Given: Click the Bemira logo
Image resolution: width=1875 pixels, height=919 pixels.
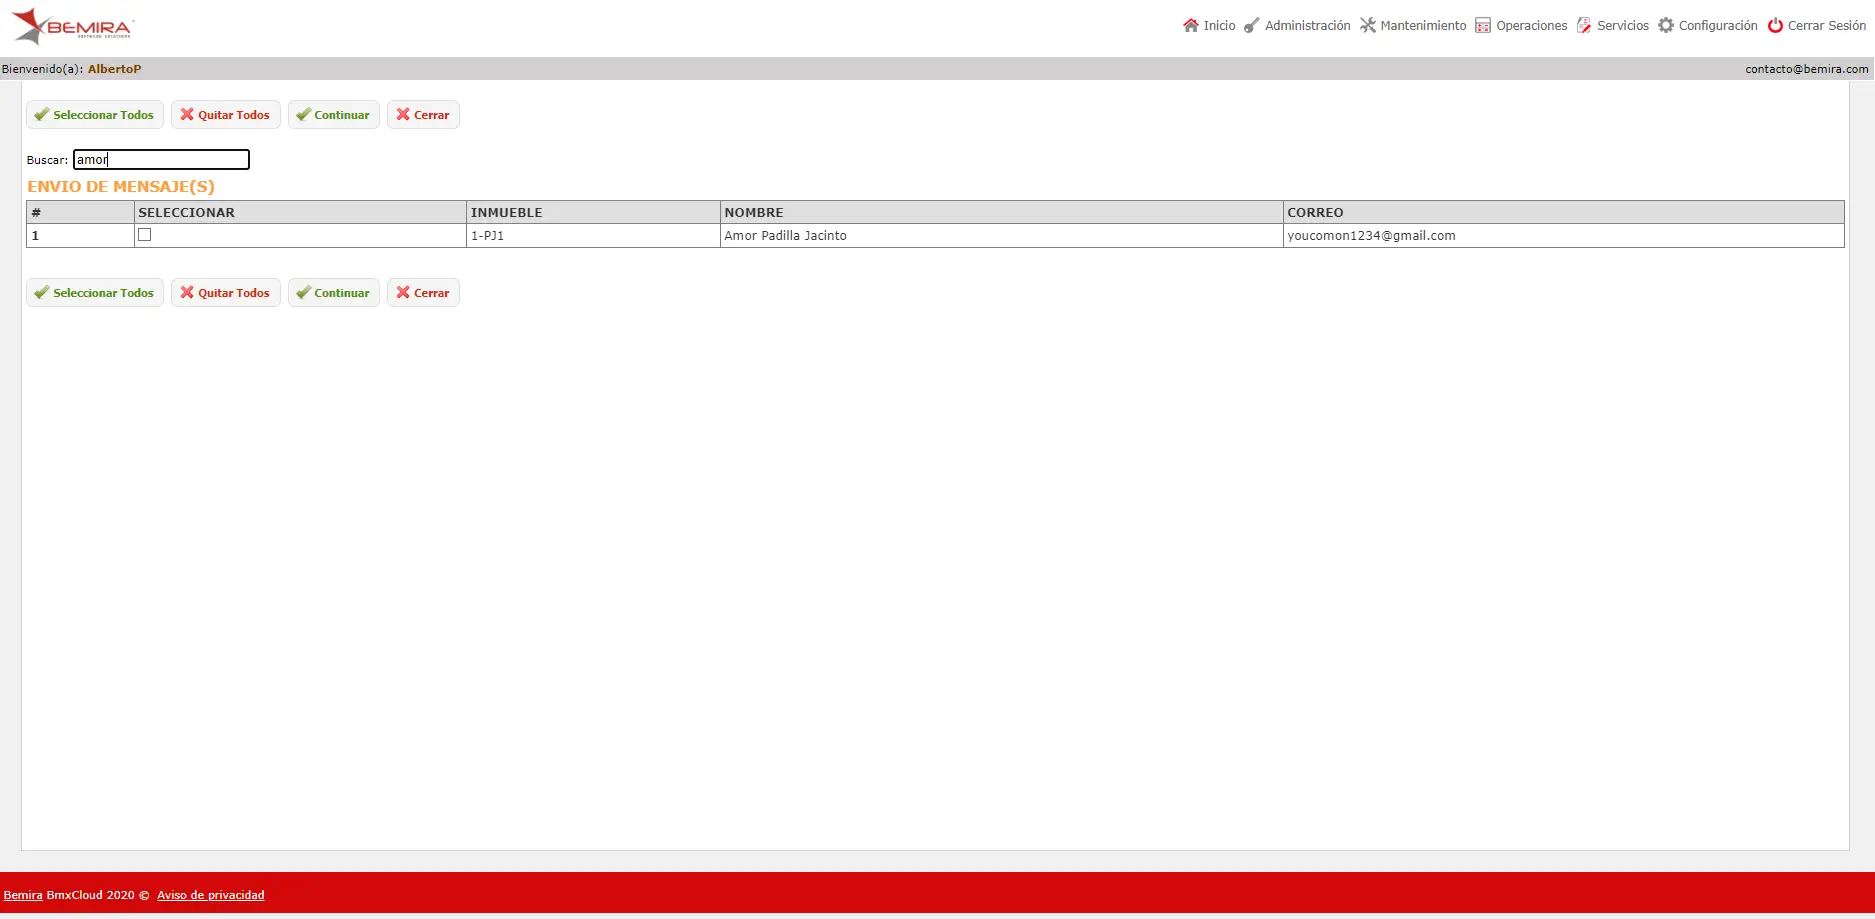Looking at the screenshot, I should 72,26.
